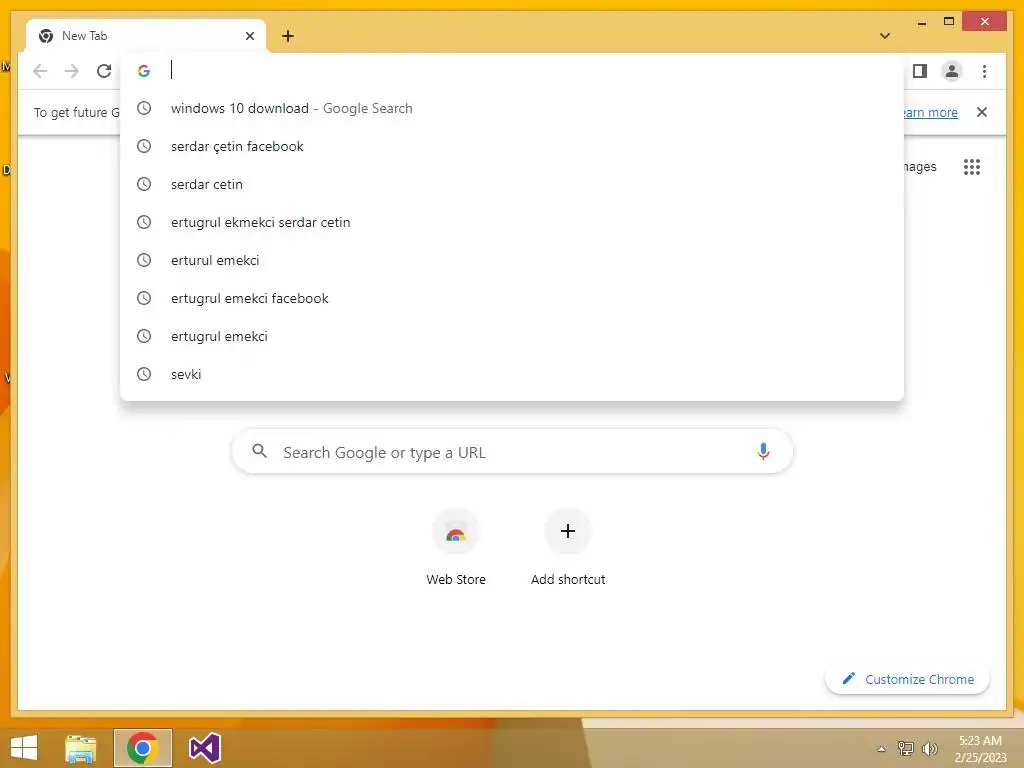Click the Chrome taskbar icon
Viewport: 1024px width, 768px height.
[142, 748]
